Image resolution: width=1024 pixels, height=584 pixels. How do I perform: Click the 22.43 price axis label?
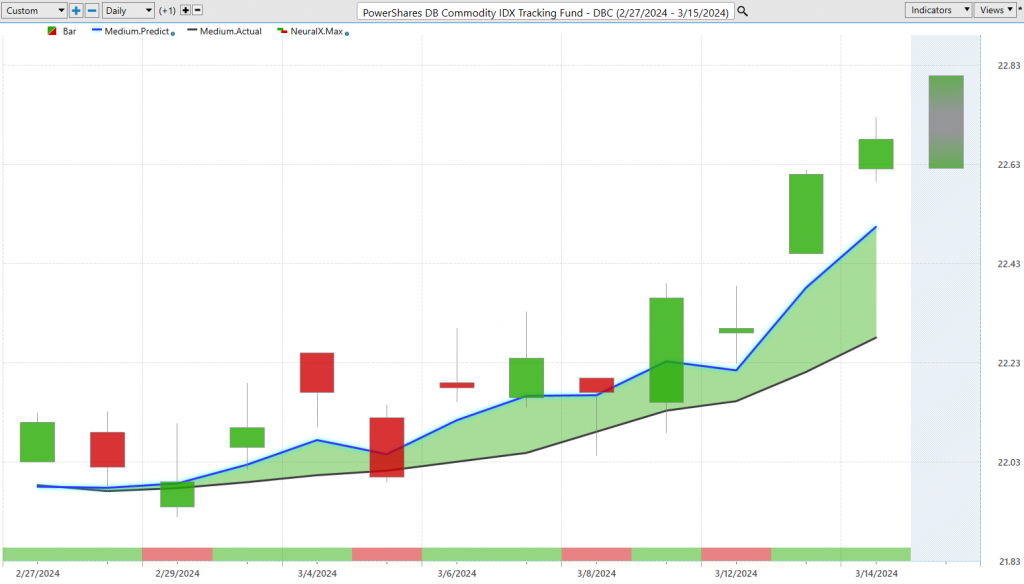pyautogui.click(x=1008, y=264)
